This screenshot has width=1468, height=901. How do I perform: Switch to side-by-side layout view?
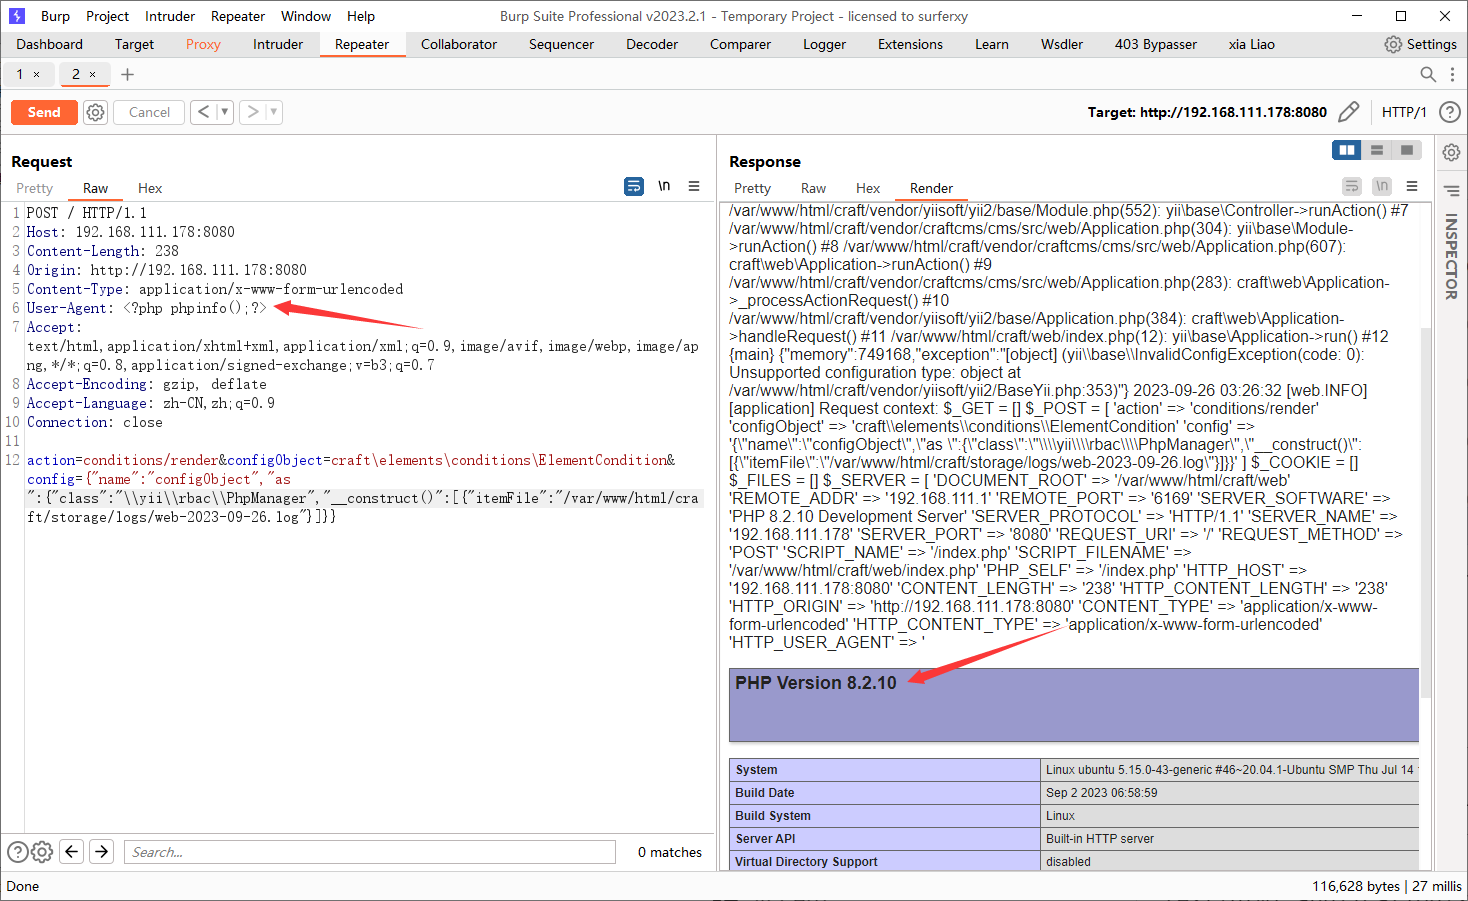1347,150
